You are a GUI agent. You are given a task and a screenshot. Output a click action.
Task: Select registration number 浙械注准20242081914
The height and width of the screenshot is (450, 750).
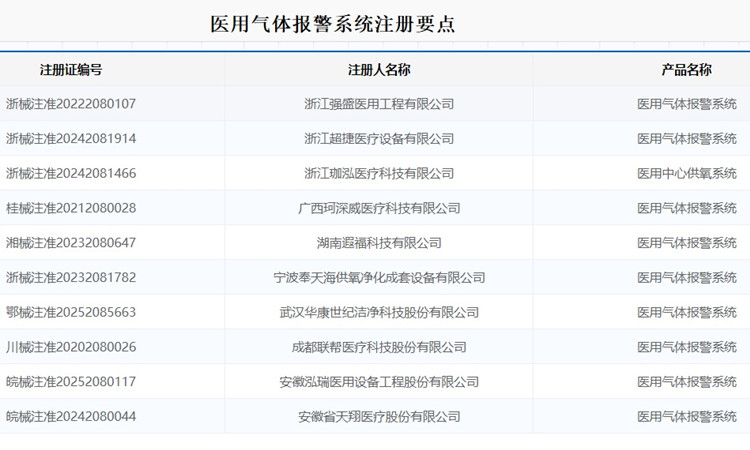pyautogui.click(x=71, y=139)
